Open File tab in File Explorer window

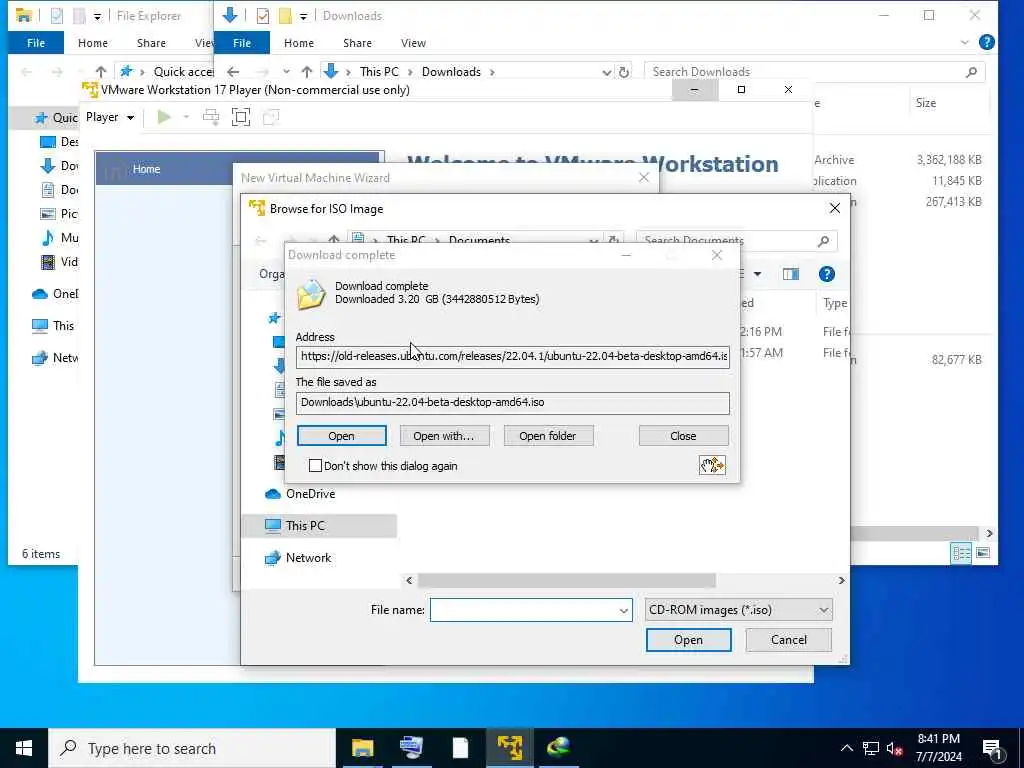pos(36,43)
